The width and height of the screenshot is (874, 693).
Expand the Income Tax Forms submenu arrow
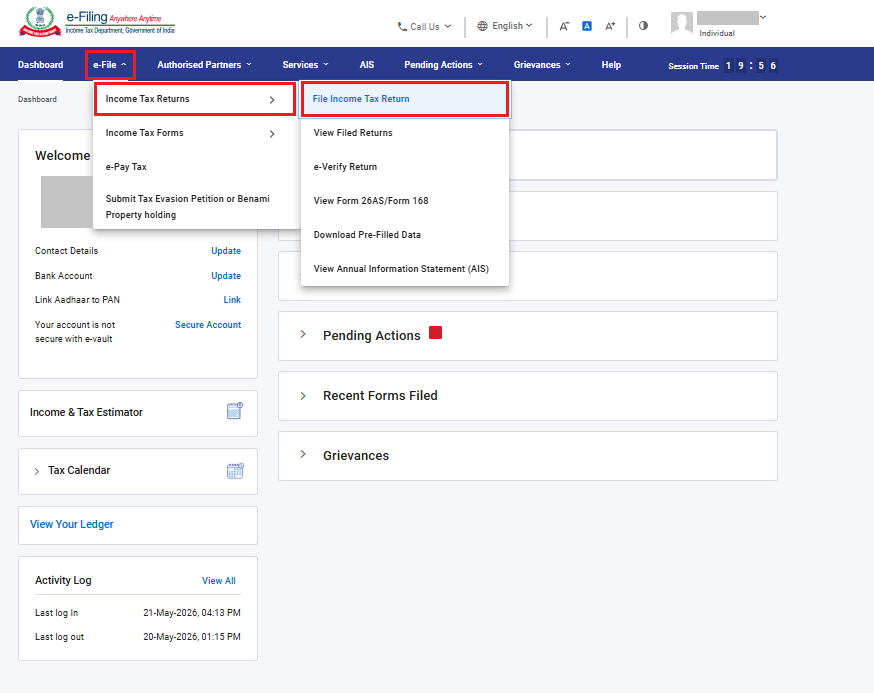click(x=272, y=134)
